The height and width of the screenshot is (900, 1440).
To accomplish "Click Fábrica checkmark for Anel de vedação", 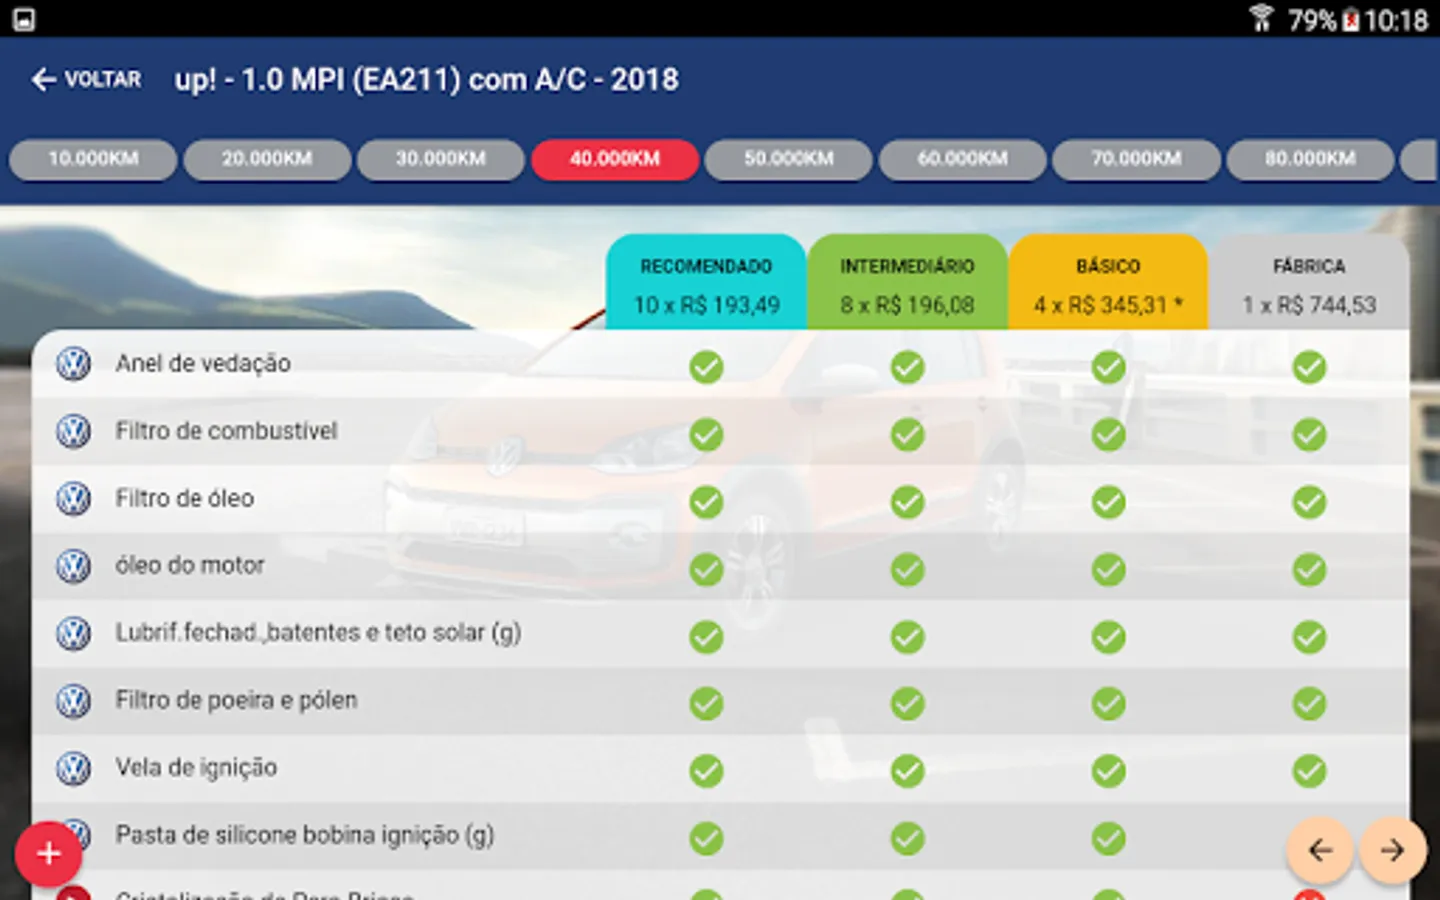I will tap(1309, 367).
